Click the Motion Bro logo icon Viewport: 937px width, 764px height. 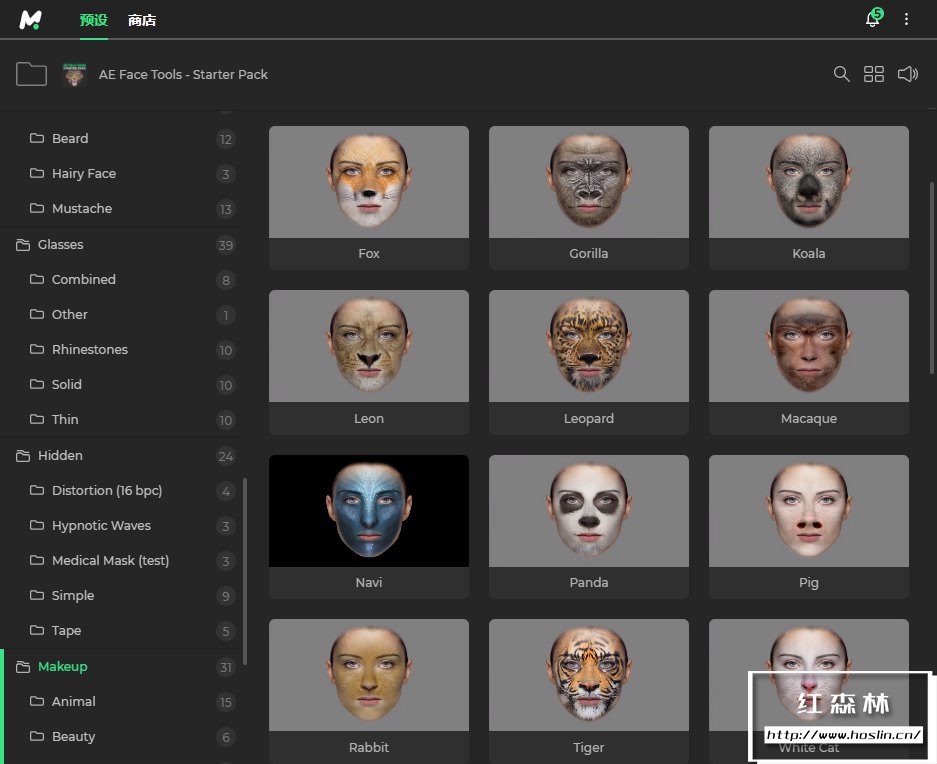(30, 20)
